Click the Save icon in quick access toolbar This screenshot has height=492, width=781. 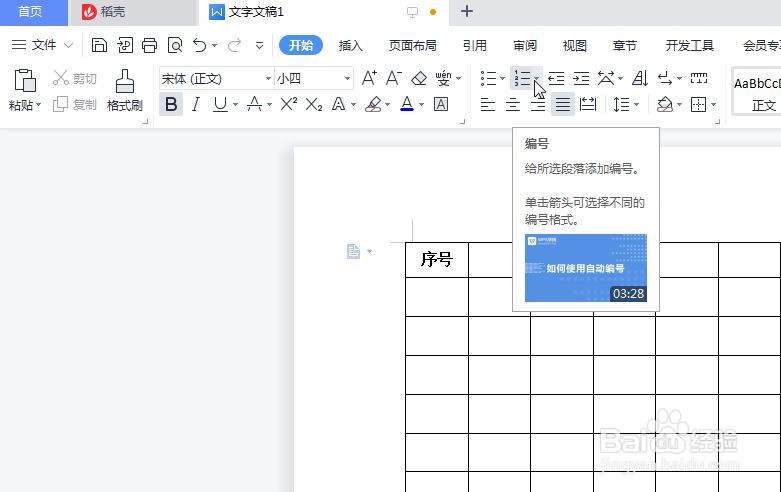99,45
